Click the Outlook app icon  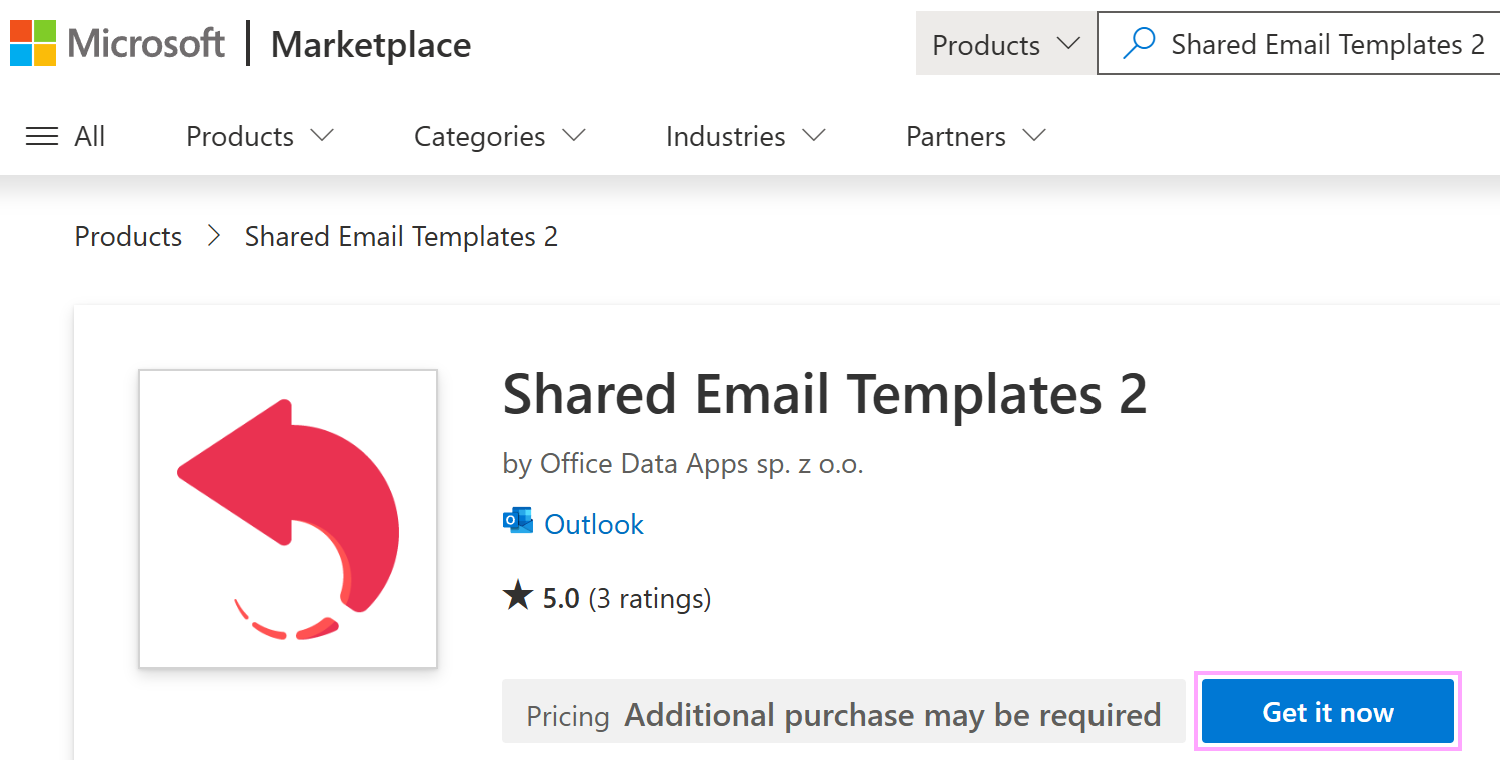[x=516, y=521]
